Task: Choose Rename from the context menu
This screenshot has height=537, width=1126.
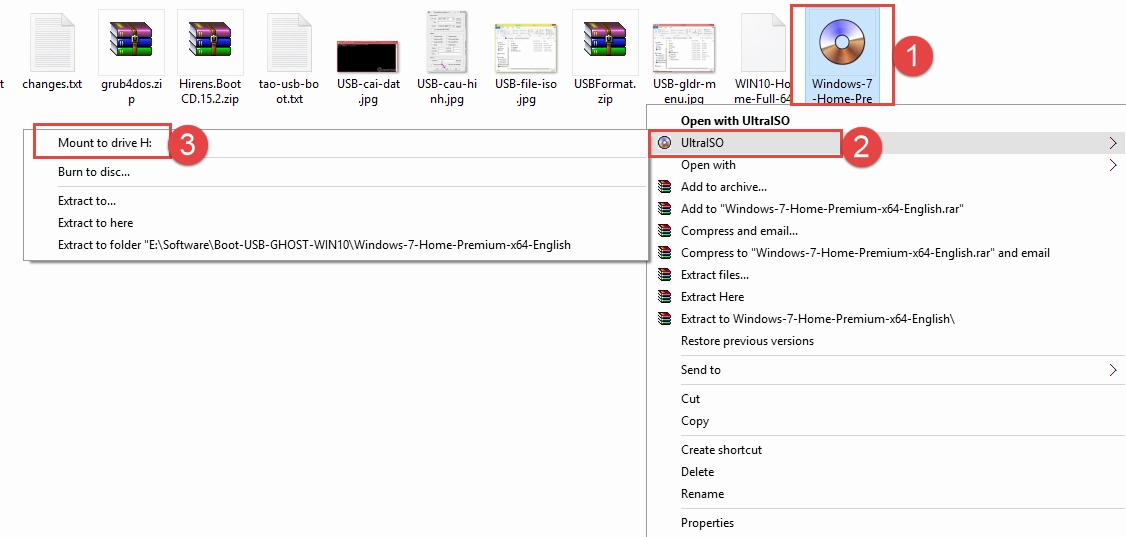Action: click(x=702, y=494)
